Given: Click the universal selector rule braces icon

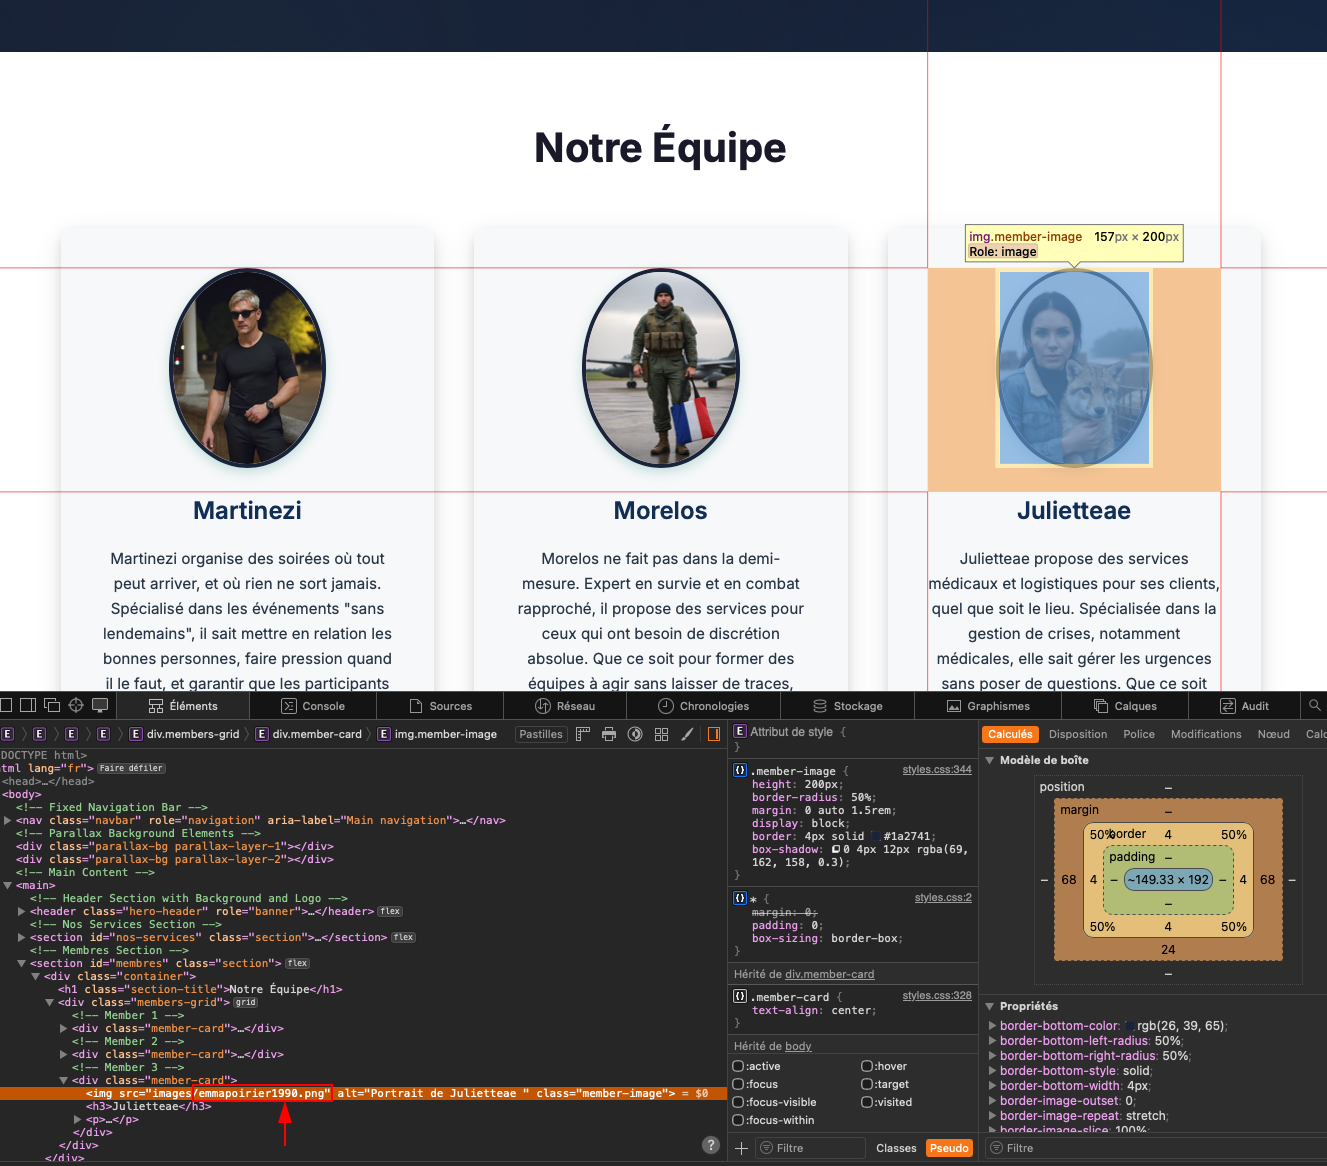Looking at the screenshot, I should click(740, 898).
